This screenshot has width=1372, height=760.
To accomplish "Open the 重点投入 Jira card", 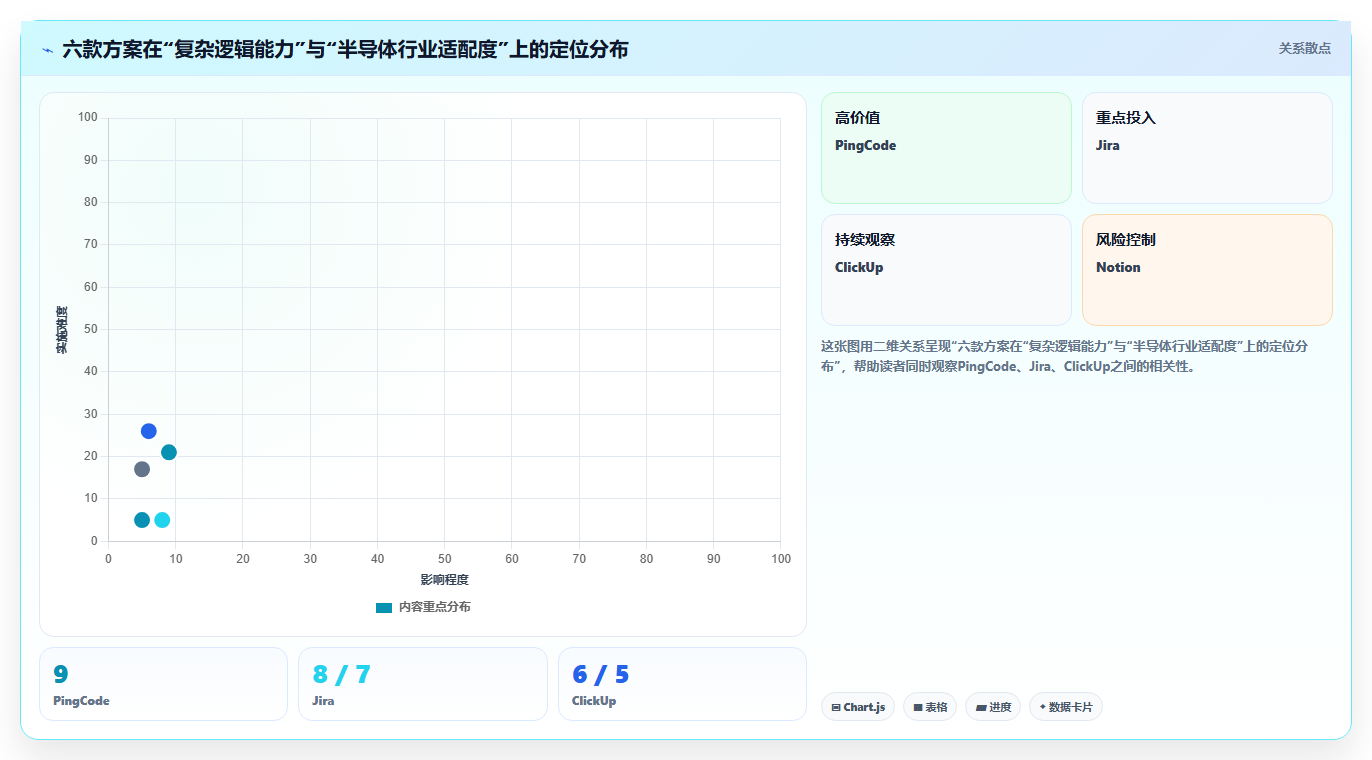I will 1207,148.
